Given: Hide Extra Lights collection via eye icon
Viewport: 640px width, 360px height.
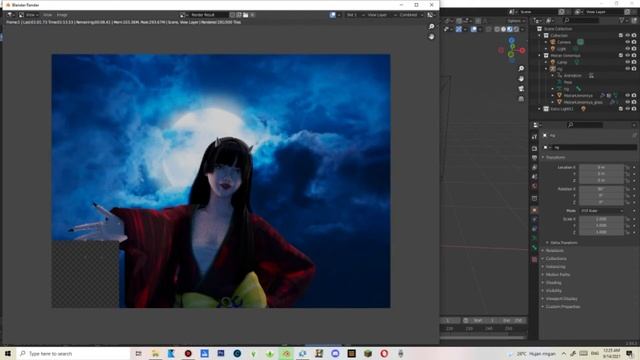Looking at the screenshot, I should 628,109.
